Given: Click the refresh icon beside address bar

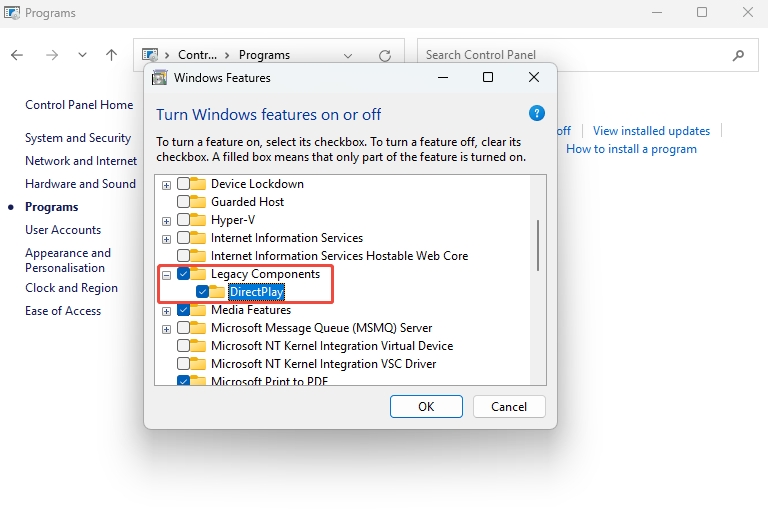Looking at the screenshot, I should point(385,56).
